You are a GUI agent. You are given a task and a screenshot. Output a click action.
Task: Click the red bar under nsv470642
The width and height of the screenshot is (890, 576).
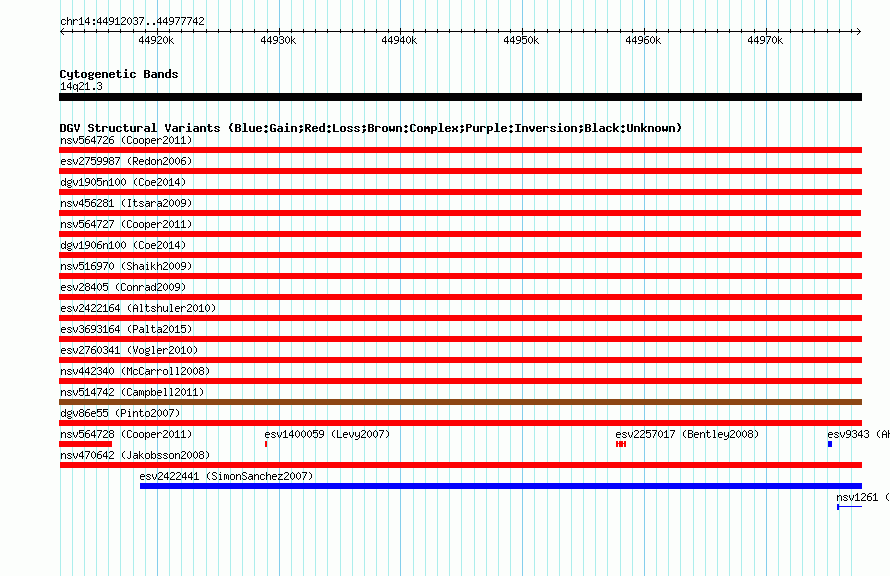coord(460,465)
